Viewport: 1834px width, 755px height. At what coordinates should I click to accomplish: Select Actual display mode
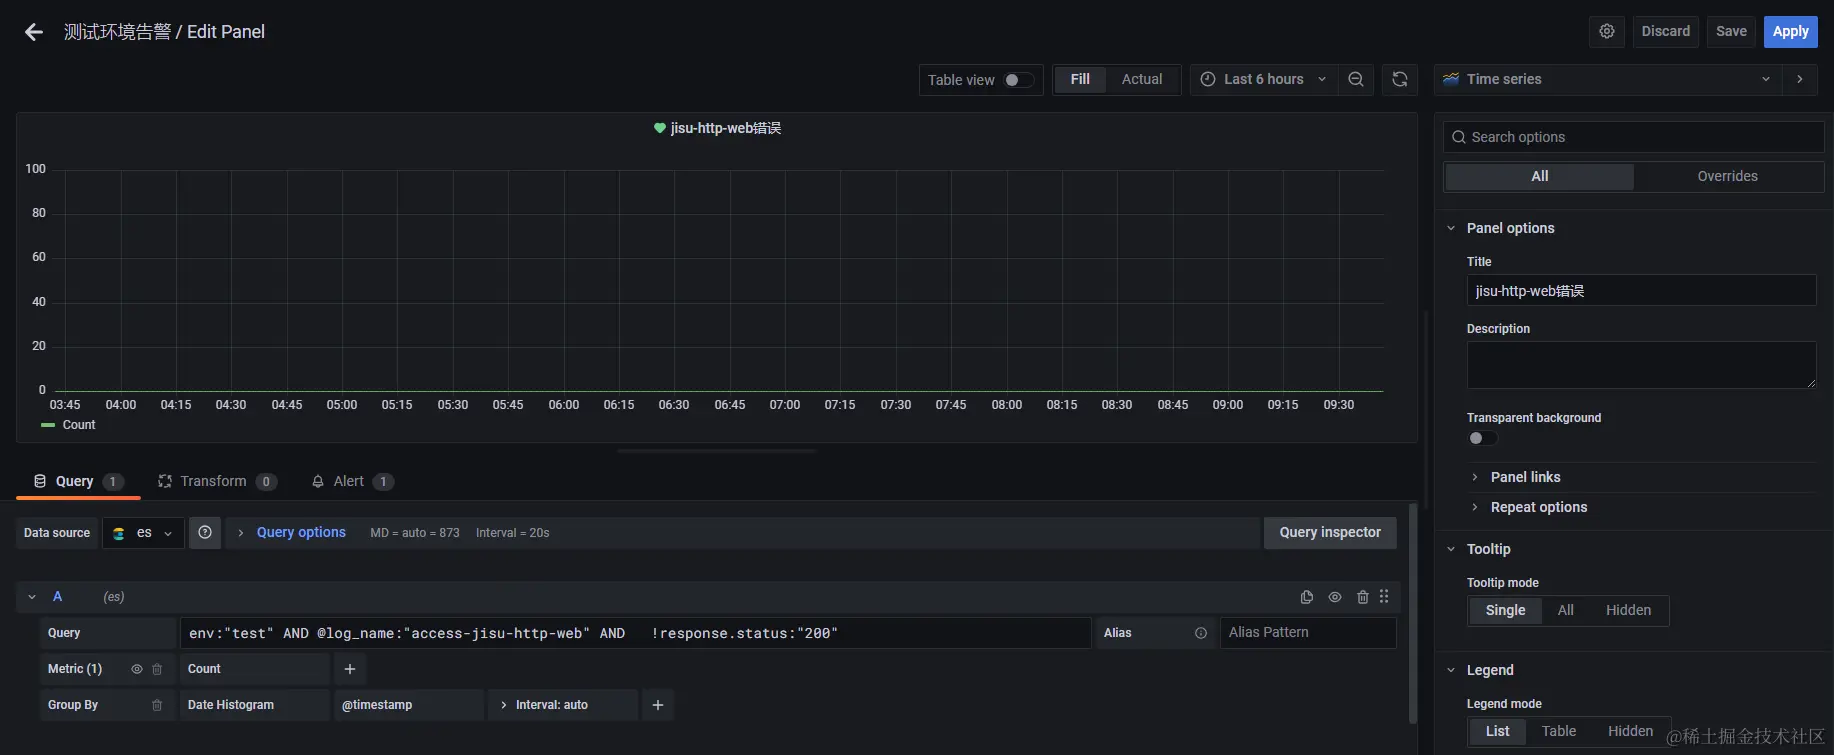click(1142, 79)
